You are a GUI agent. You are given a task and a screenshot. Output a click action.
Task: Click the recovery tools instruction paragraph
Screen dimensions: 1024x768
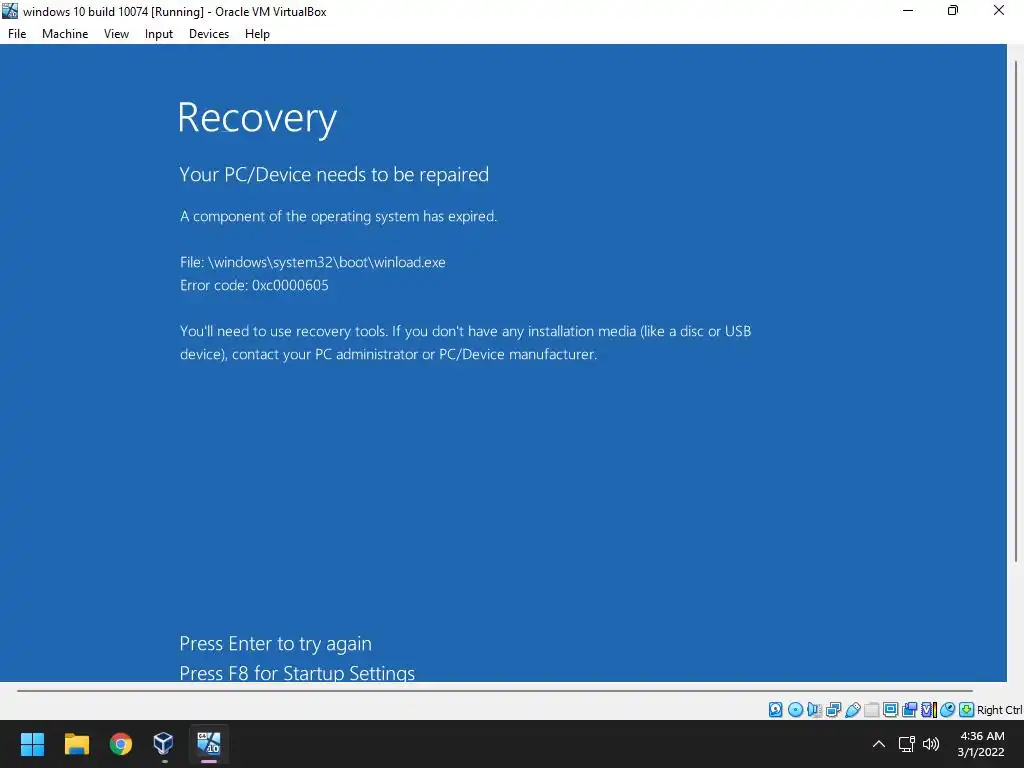click(x=466, y=343)
